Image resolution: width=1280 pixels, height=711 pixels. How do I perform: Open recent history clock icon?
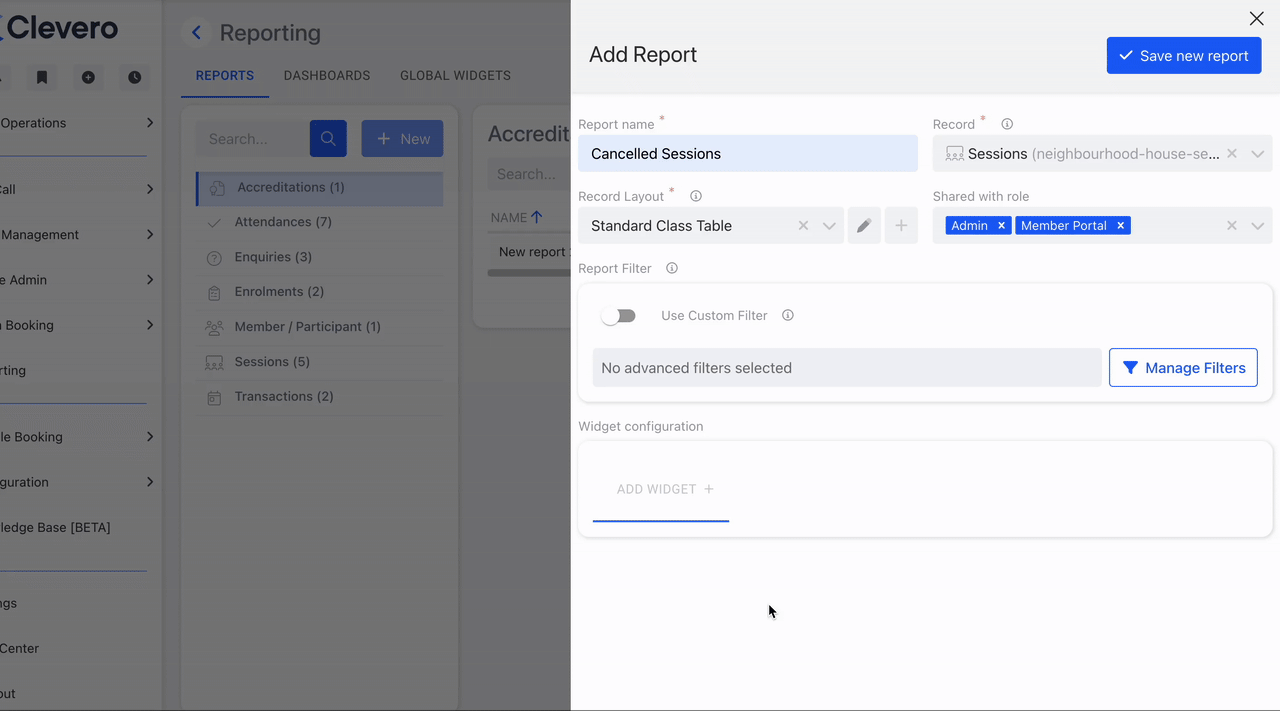click(134, 77)
